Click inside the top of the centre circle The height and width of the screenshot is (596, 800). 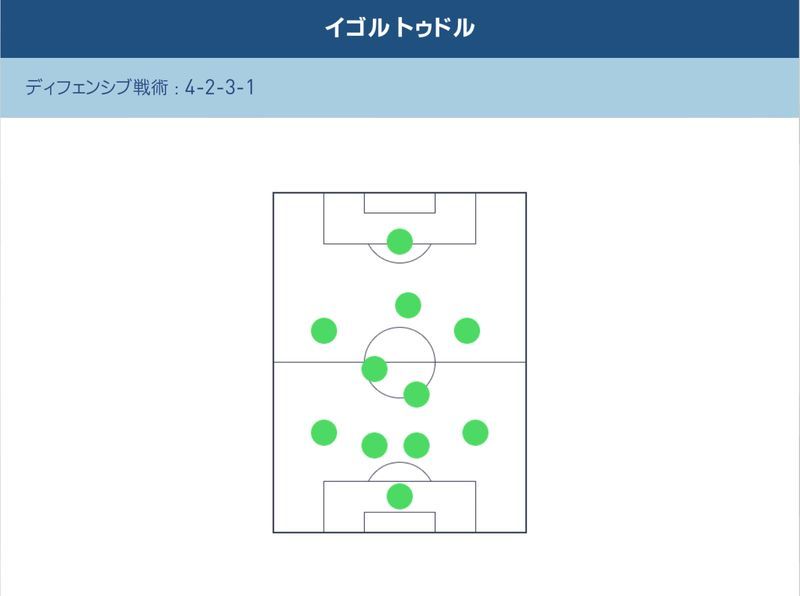coord(400,338)
